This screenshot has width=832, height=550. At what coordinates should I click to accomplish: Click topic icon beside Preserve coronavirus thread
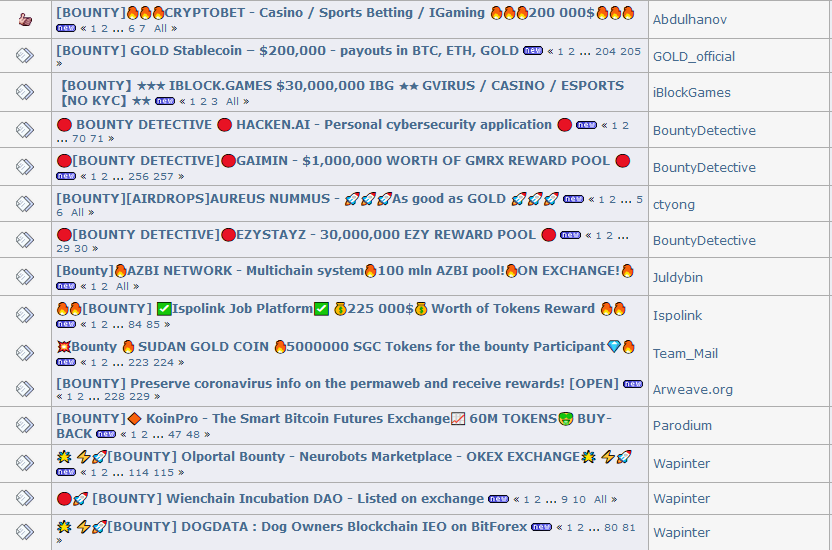25,389
